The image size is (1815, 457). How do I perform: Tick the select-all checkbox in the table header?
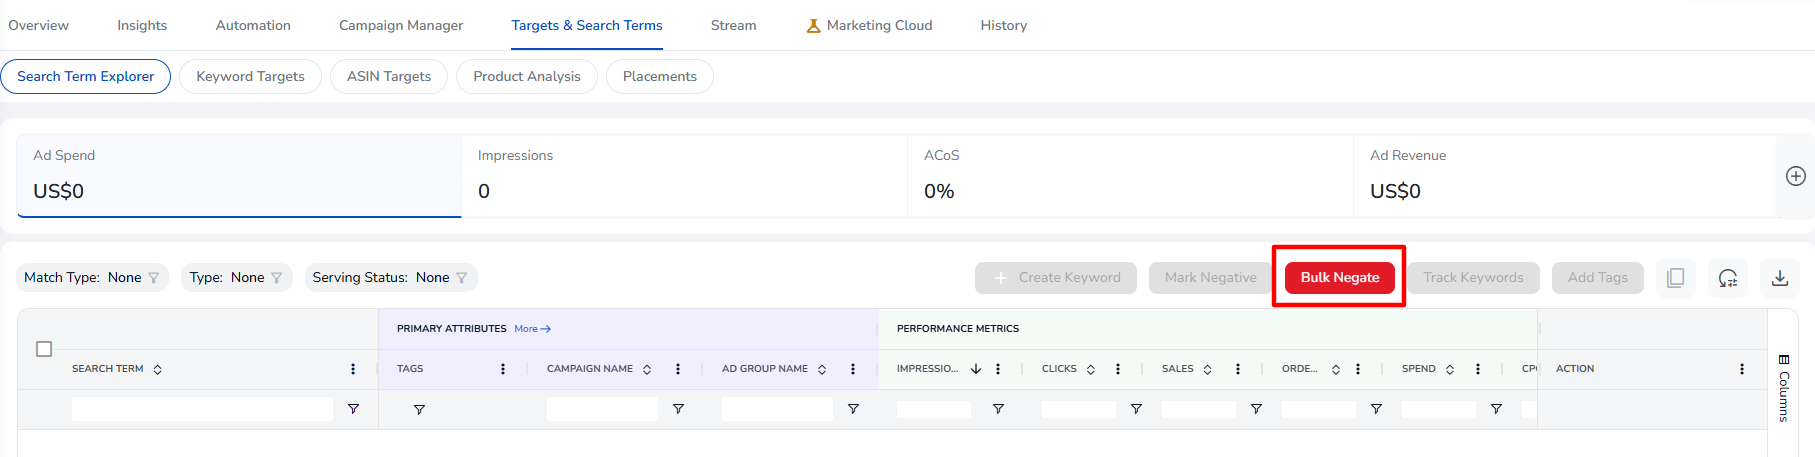point(44,349)
